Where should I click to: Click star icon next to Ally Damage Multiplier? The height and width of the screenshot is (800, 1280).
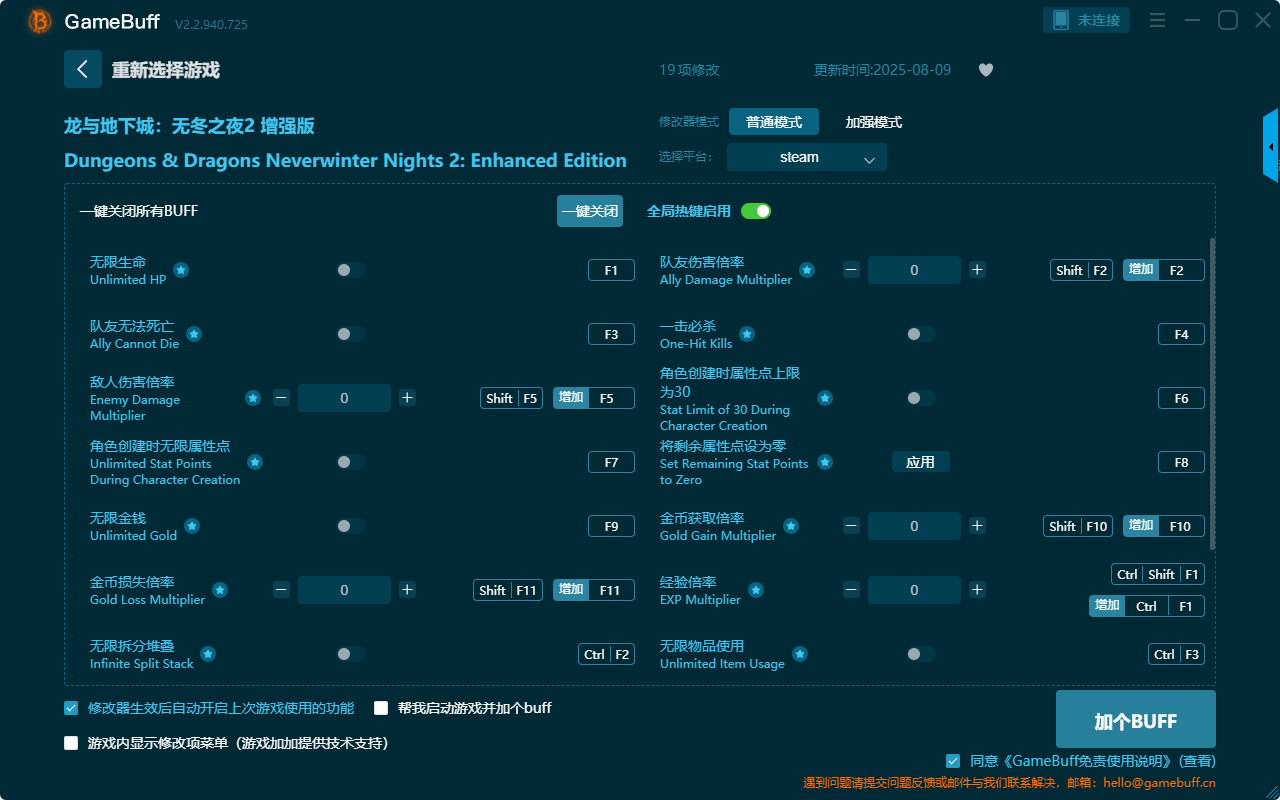pos(807,270)
